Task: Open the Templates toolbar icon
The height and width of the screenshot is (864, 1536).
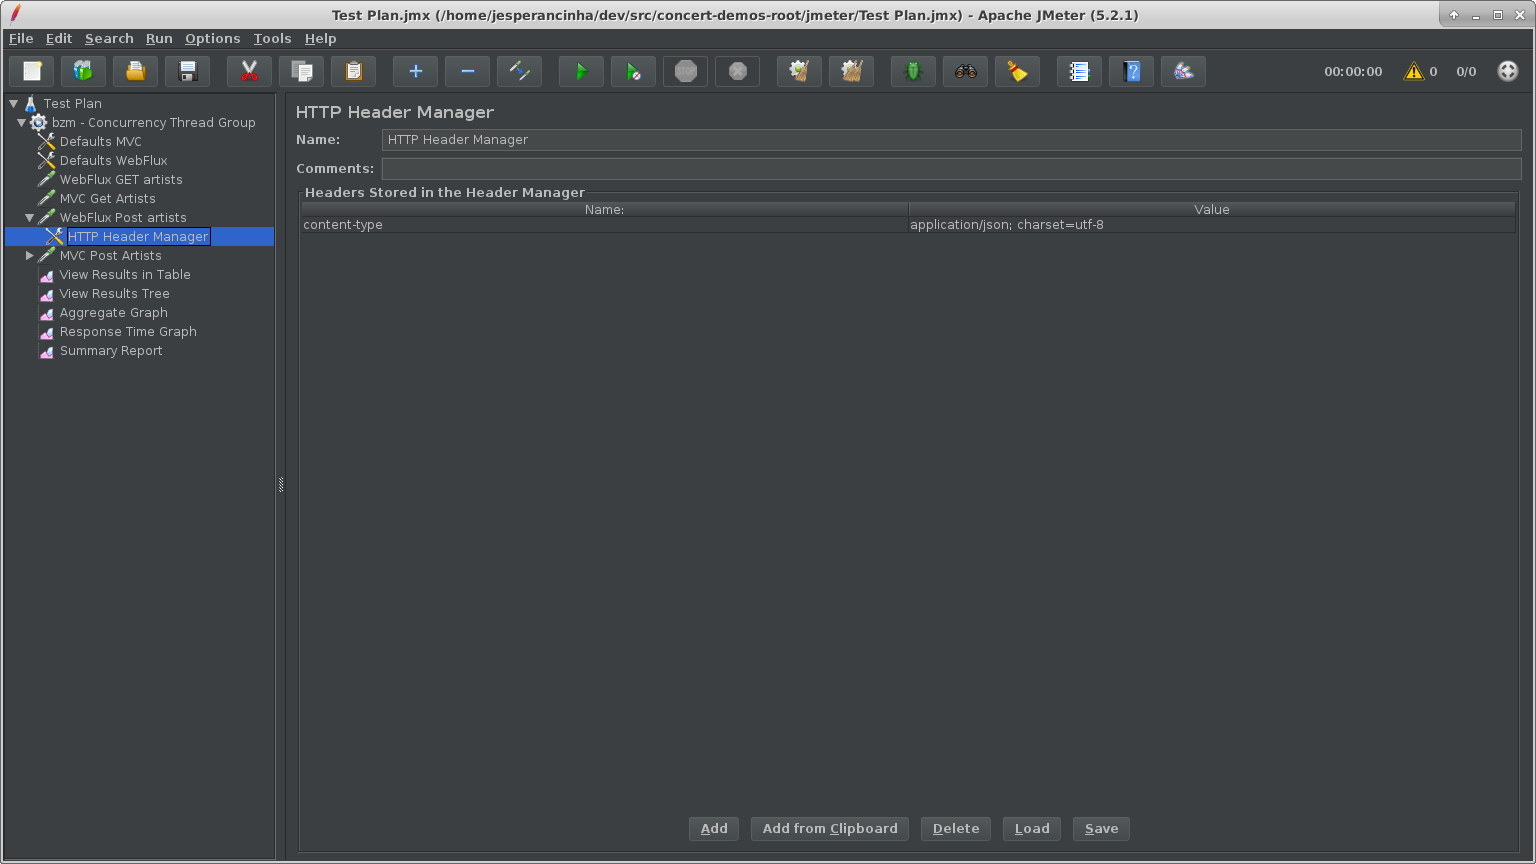Action: [84, 71]
